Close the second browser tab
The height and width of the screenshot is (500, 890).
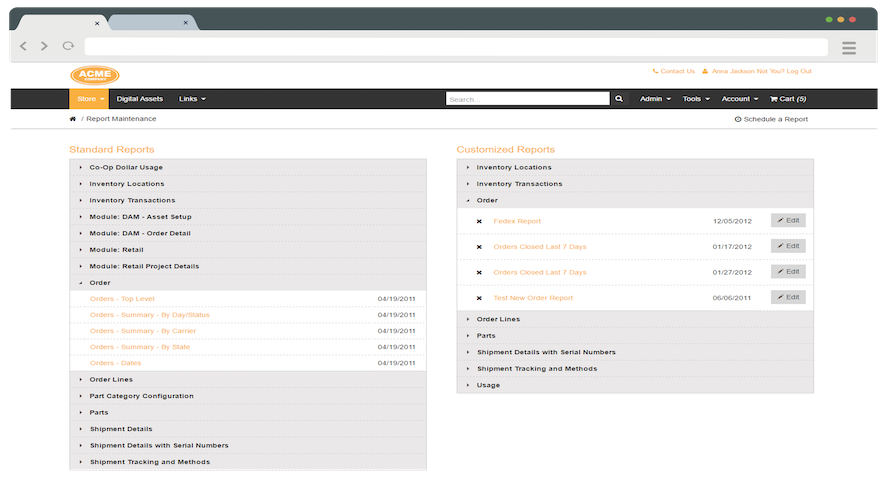[x=186, y=23]
